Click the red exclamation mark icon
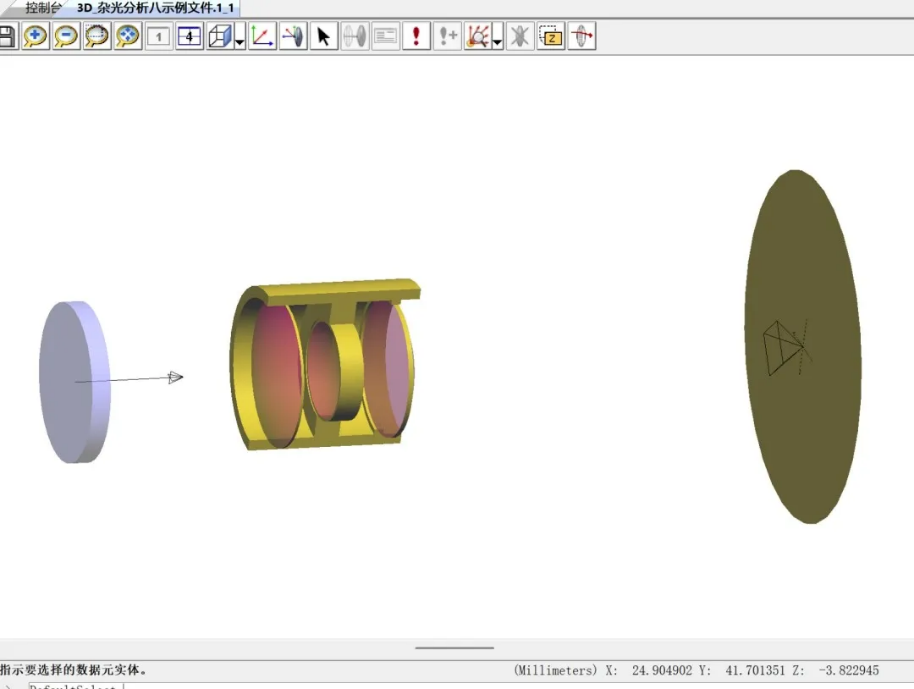 416,38
